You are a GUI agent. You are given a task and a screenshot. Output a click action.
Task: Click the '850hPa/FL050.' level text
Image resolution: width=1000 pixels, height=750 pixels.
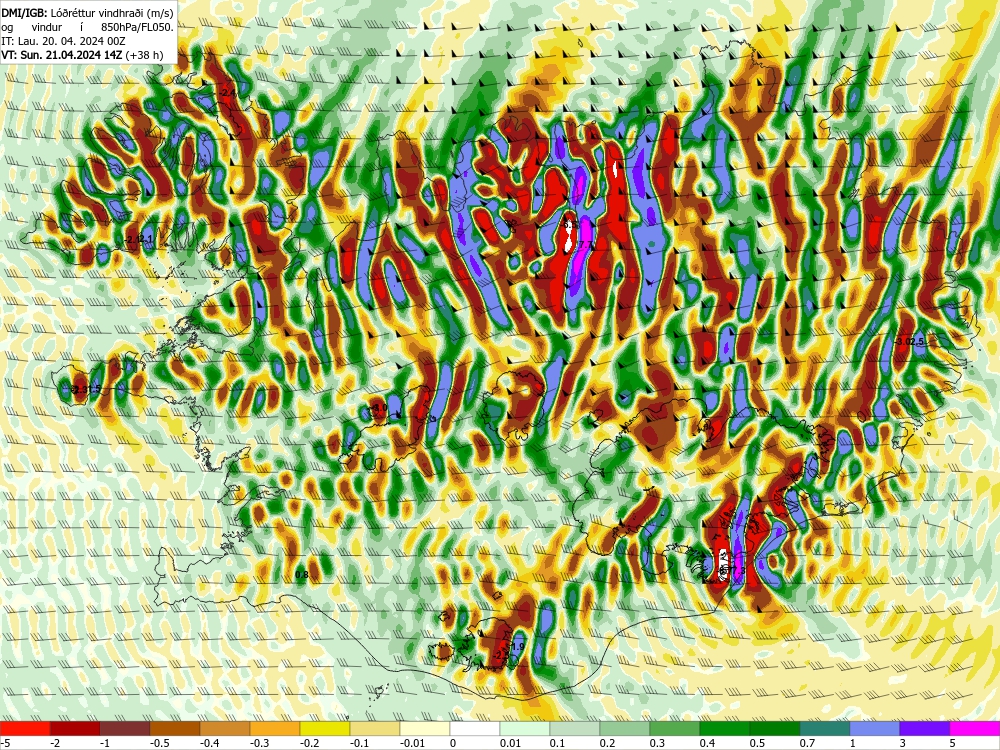coord(138,27)
